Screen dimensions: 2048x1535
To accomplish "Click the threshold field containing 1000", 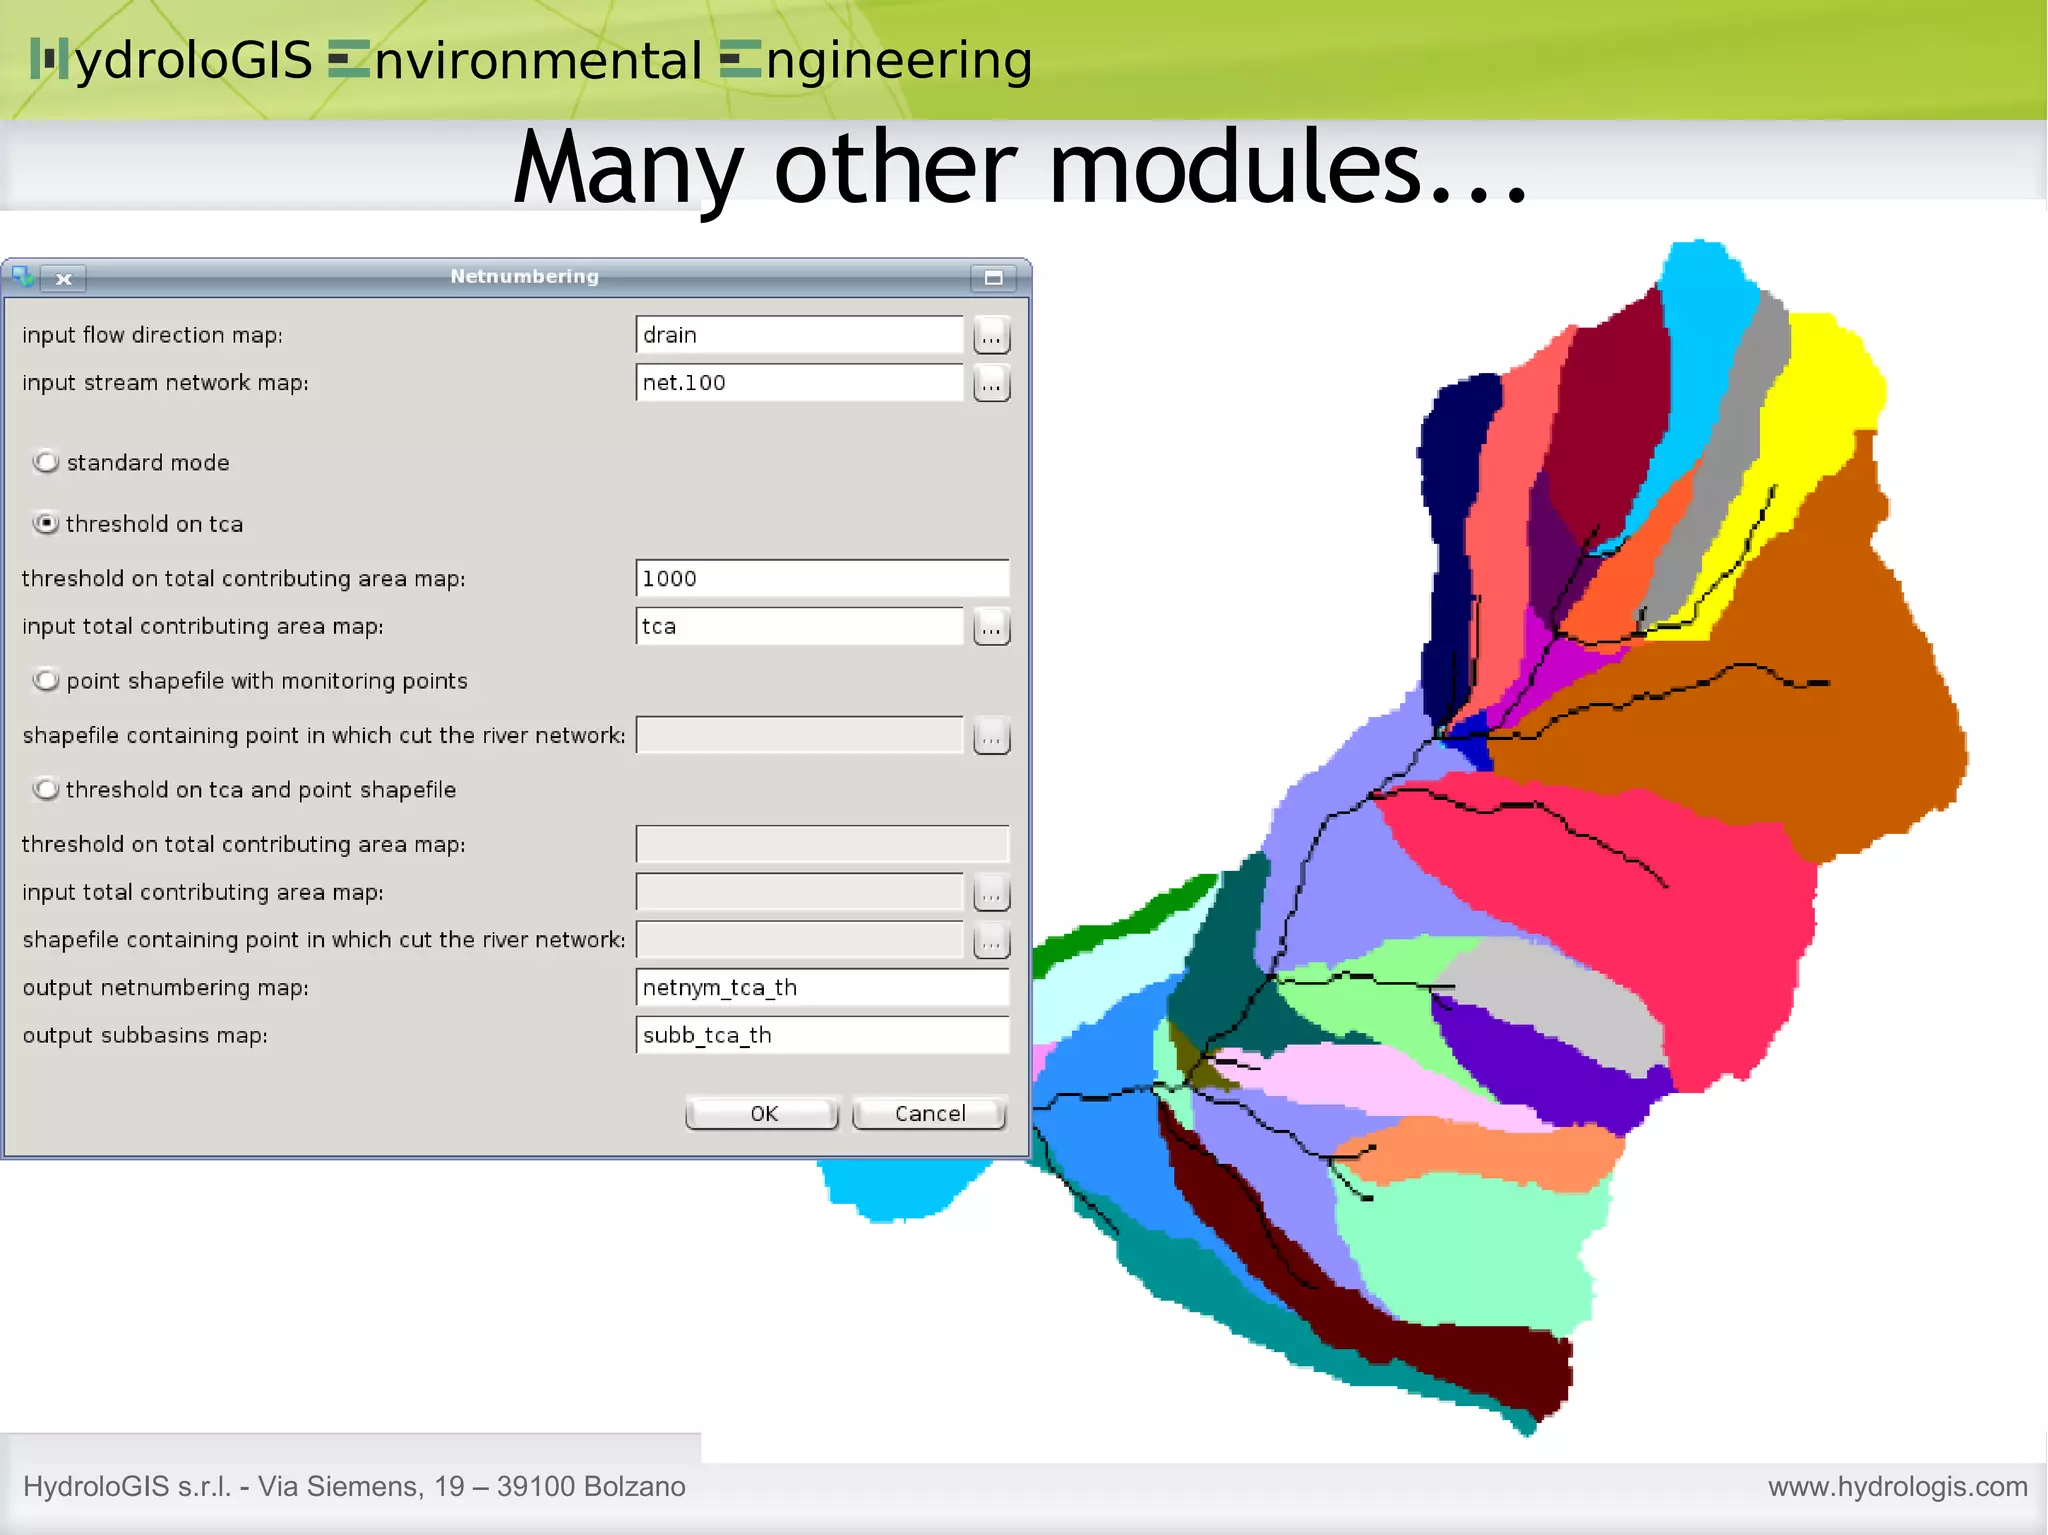I will pyautogui.click(x=821, y=578).
